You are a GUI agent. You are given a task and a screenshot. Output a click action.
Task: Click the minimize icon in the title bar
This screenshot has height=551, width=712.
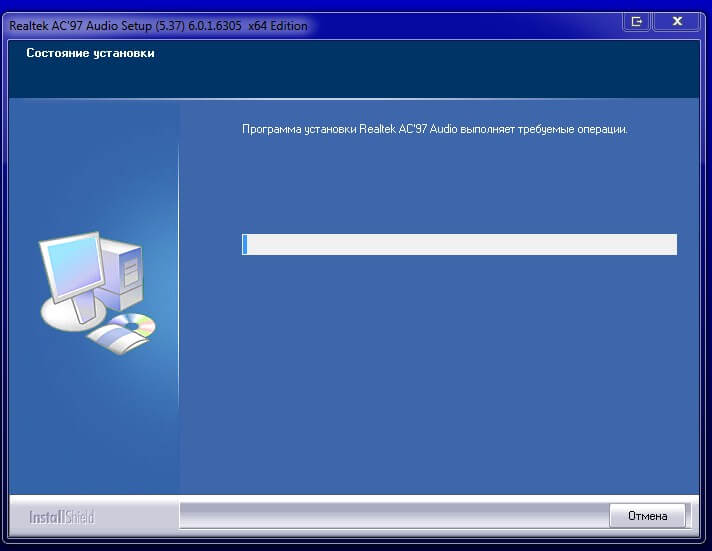[x=637, y=21]
